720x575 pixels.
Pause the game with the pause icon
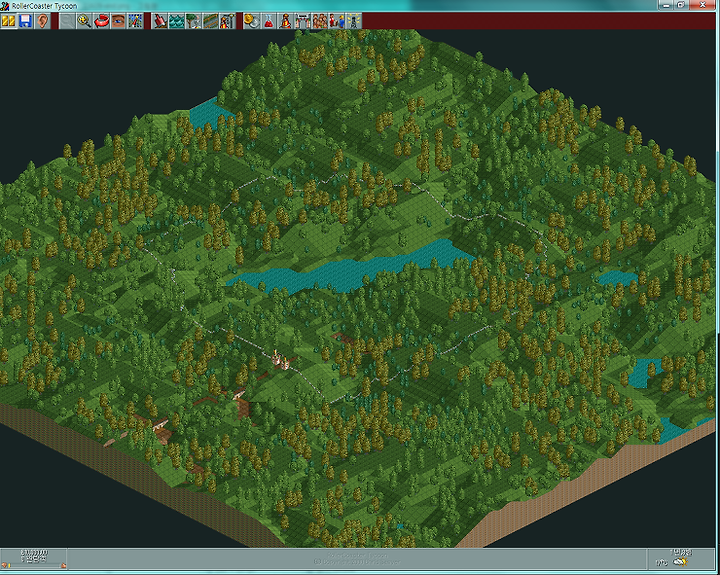pos(8,21)
